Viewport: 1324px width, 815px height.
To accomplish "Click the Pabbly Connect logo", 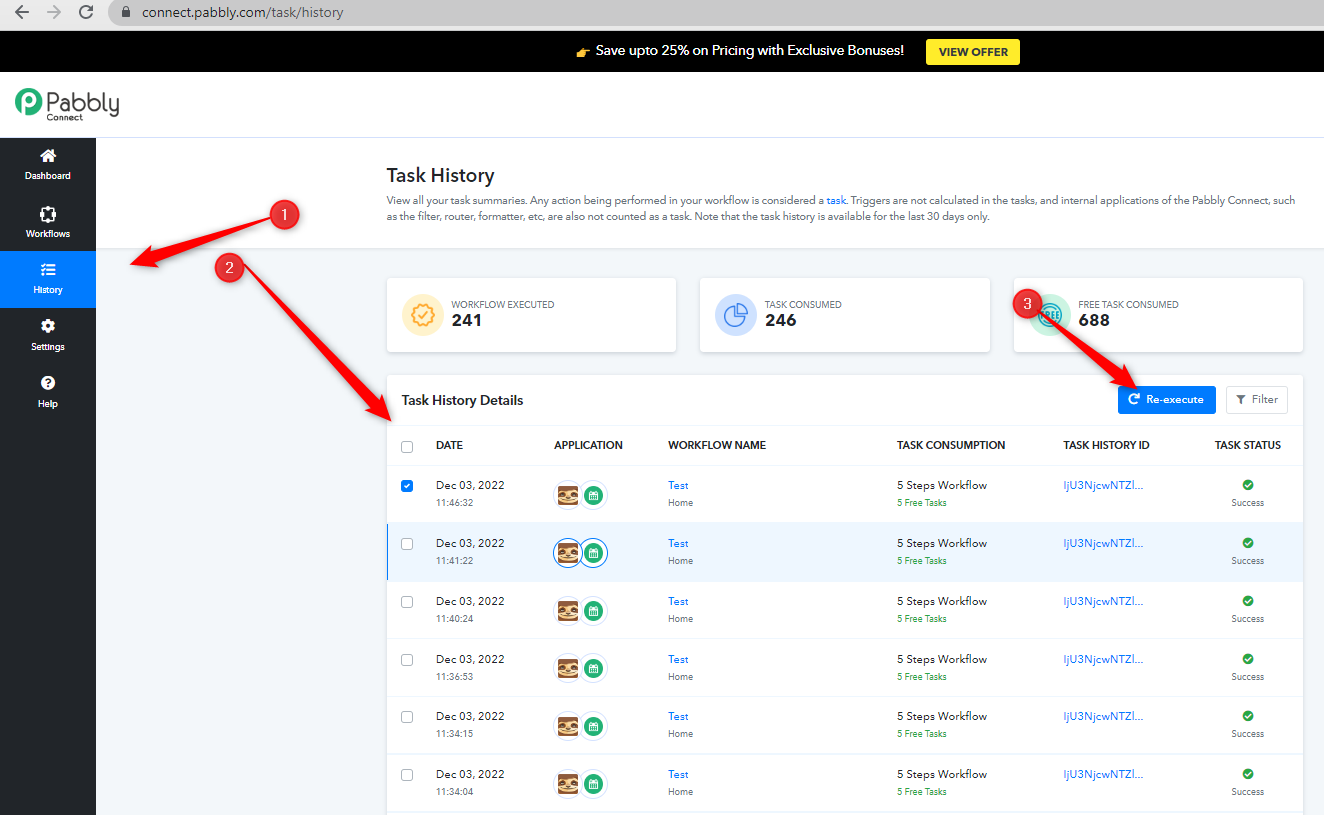I will [67, 104].
